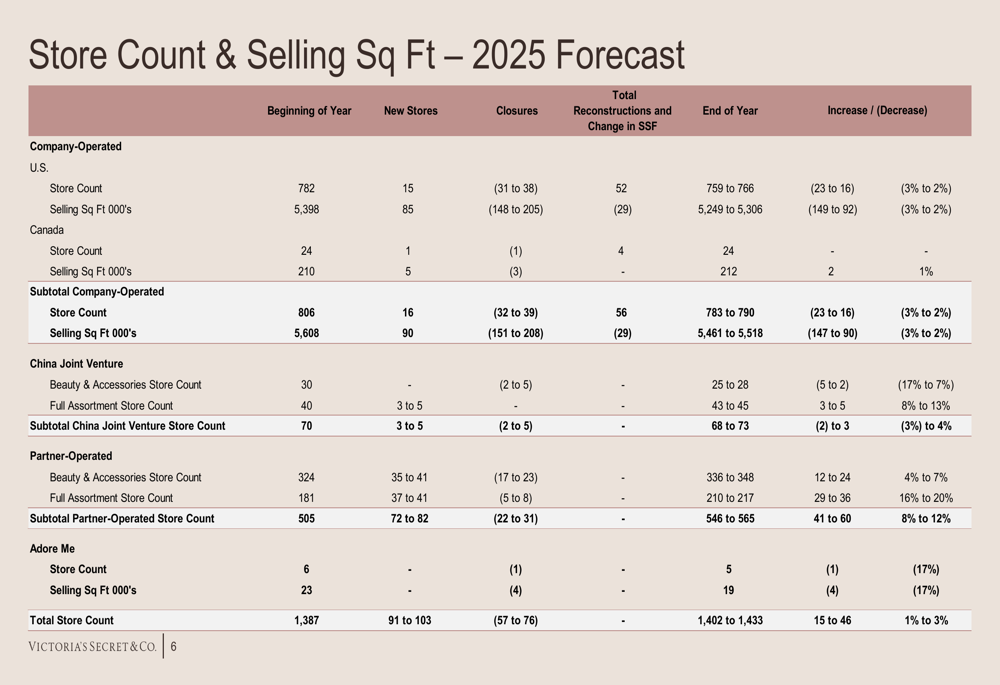Click the Victoria's Secret & Co. logo
The width and height of the screenshot is (1000, 685).
[x=92, y=647]
